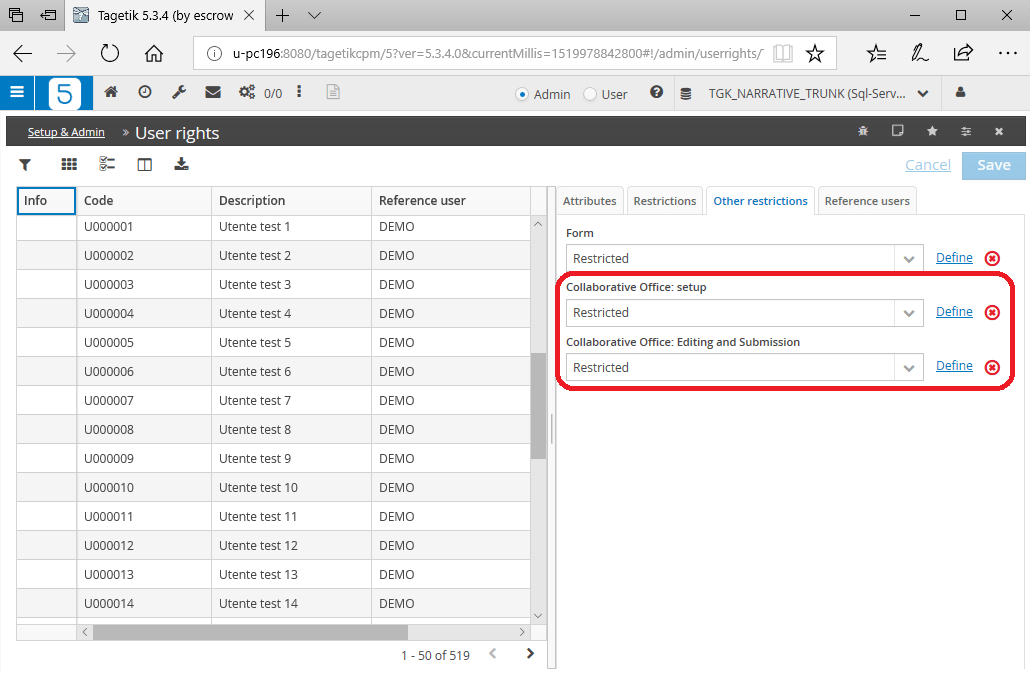Go to next page of user list
The image size is (1030, 674).
(x=530, y=654)
